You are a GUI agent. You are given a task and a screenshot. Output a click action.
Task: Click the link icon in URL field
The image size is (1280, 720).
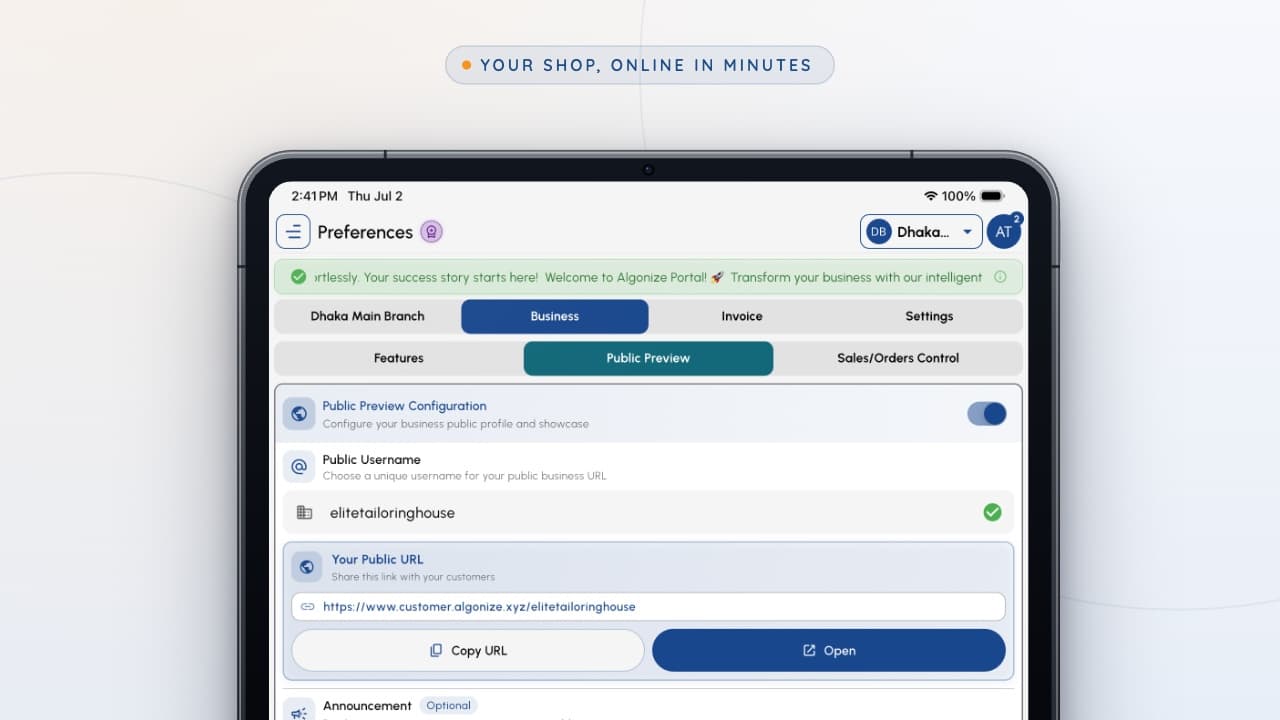click(x=308, y=607)
